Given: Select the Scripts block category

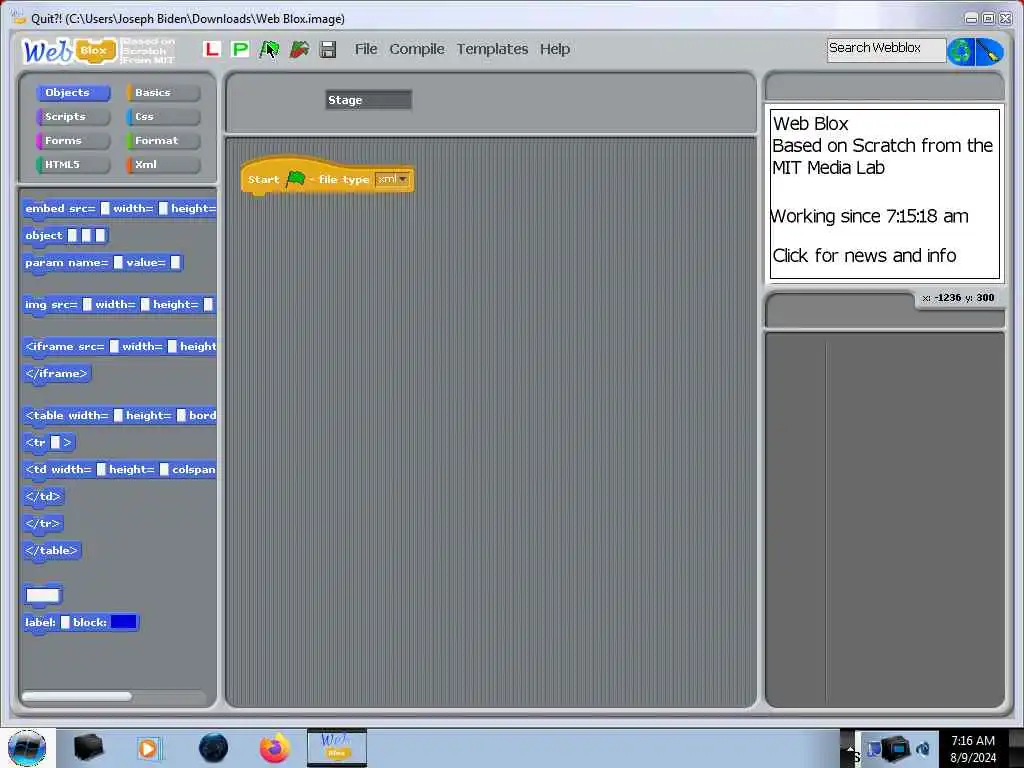Looking at the screenshot, I should pos(73,117).
